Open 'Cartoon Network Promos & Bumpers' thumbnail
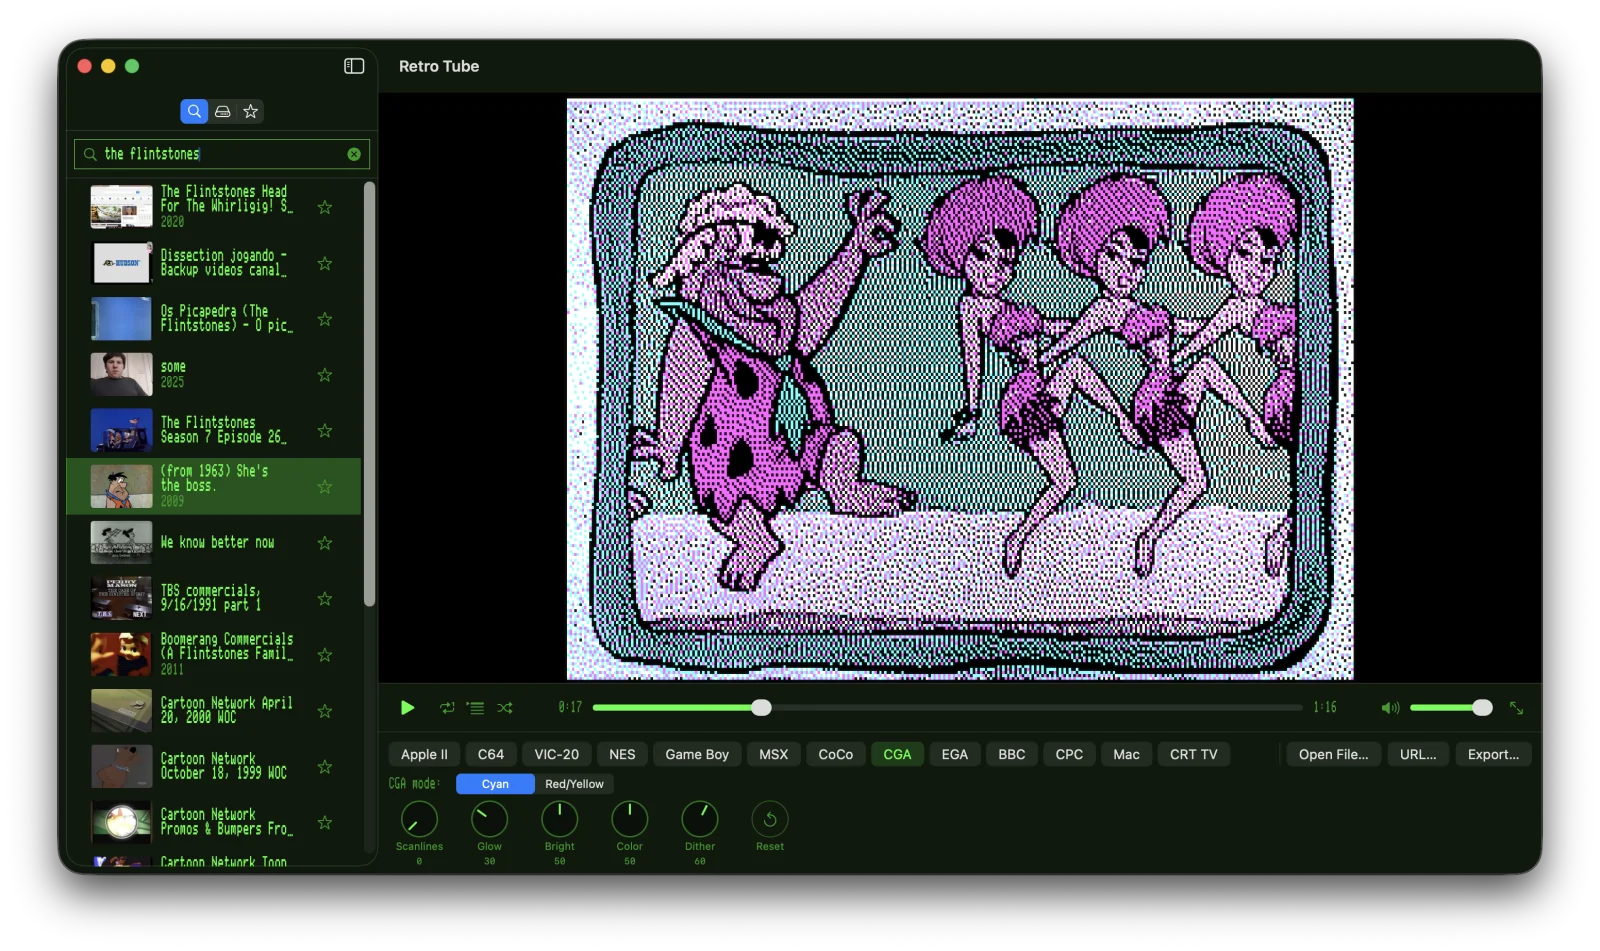 (122, 822)
